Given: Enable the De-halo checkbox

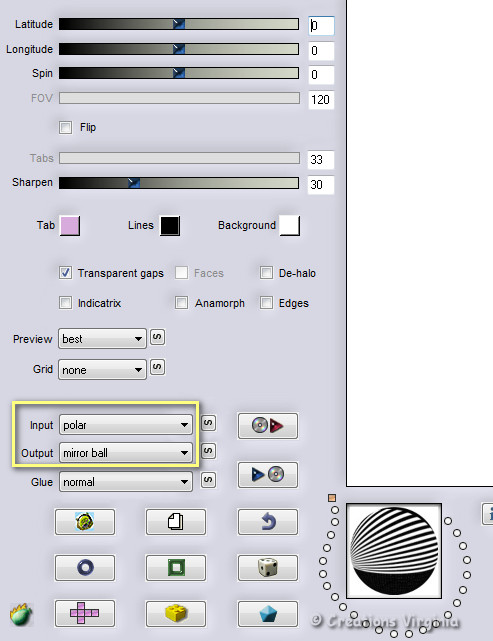Looking at the screenshot, I should coord(267,273).
